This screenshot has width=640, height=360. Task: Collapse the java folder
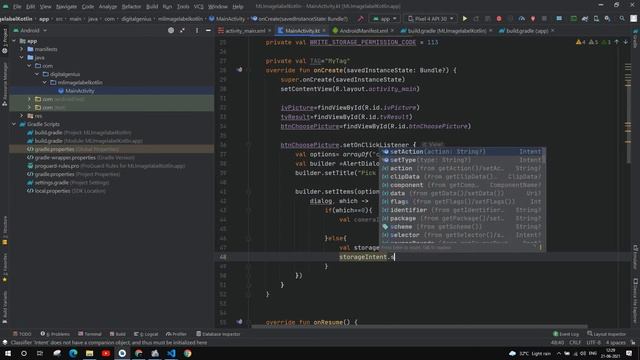pyautogui.click(x=22, y=58)
